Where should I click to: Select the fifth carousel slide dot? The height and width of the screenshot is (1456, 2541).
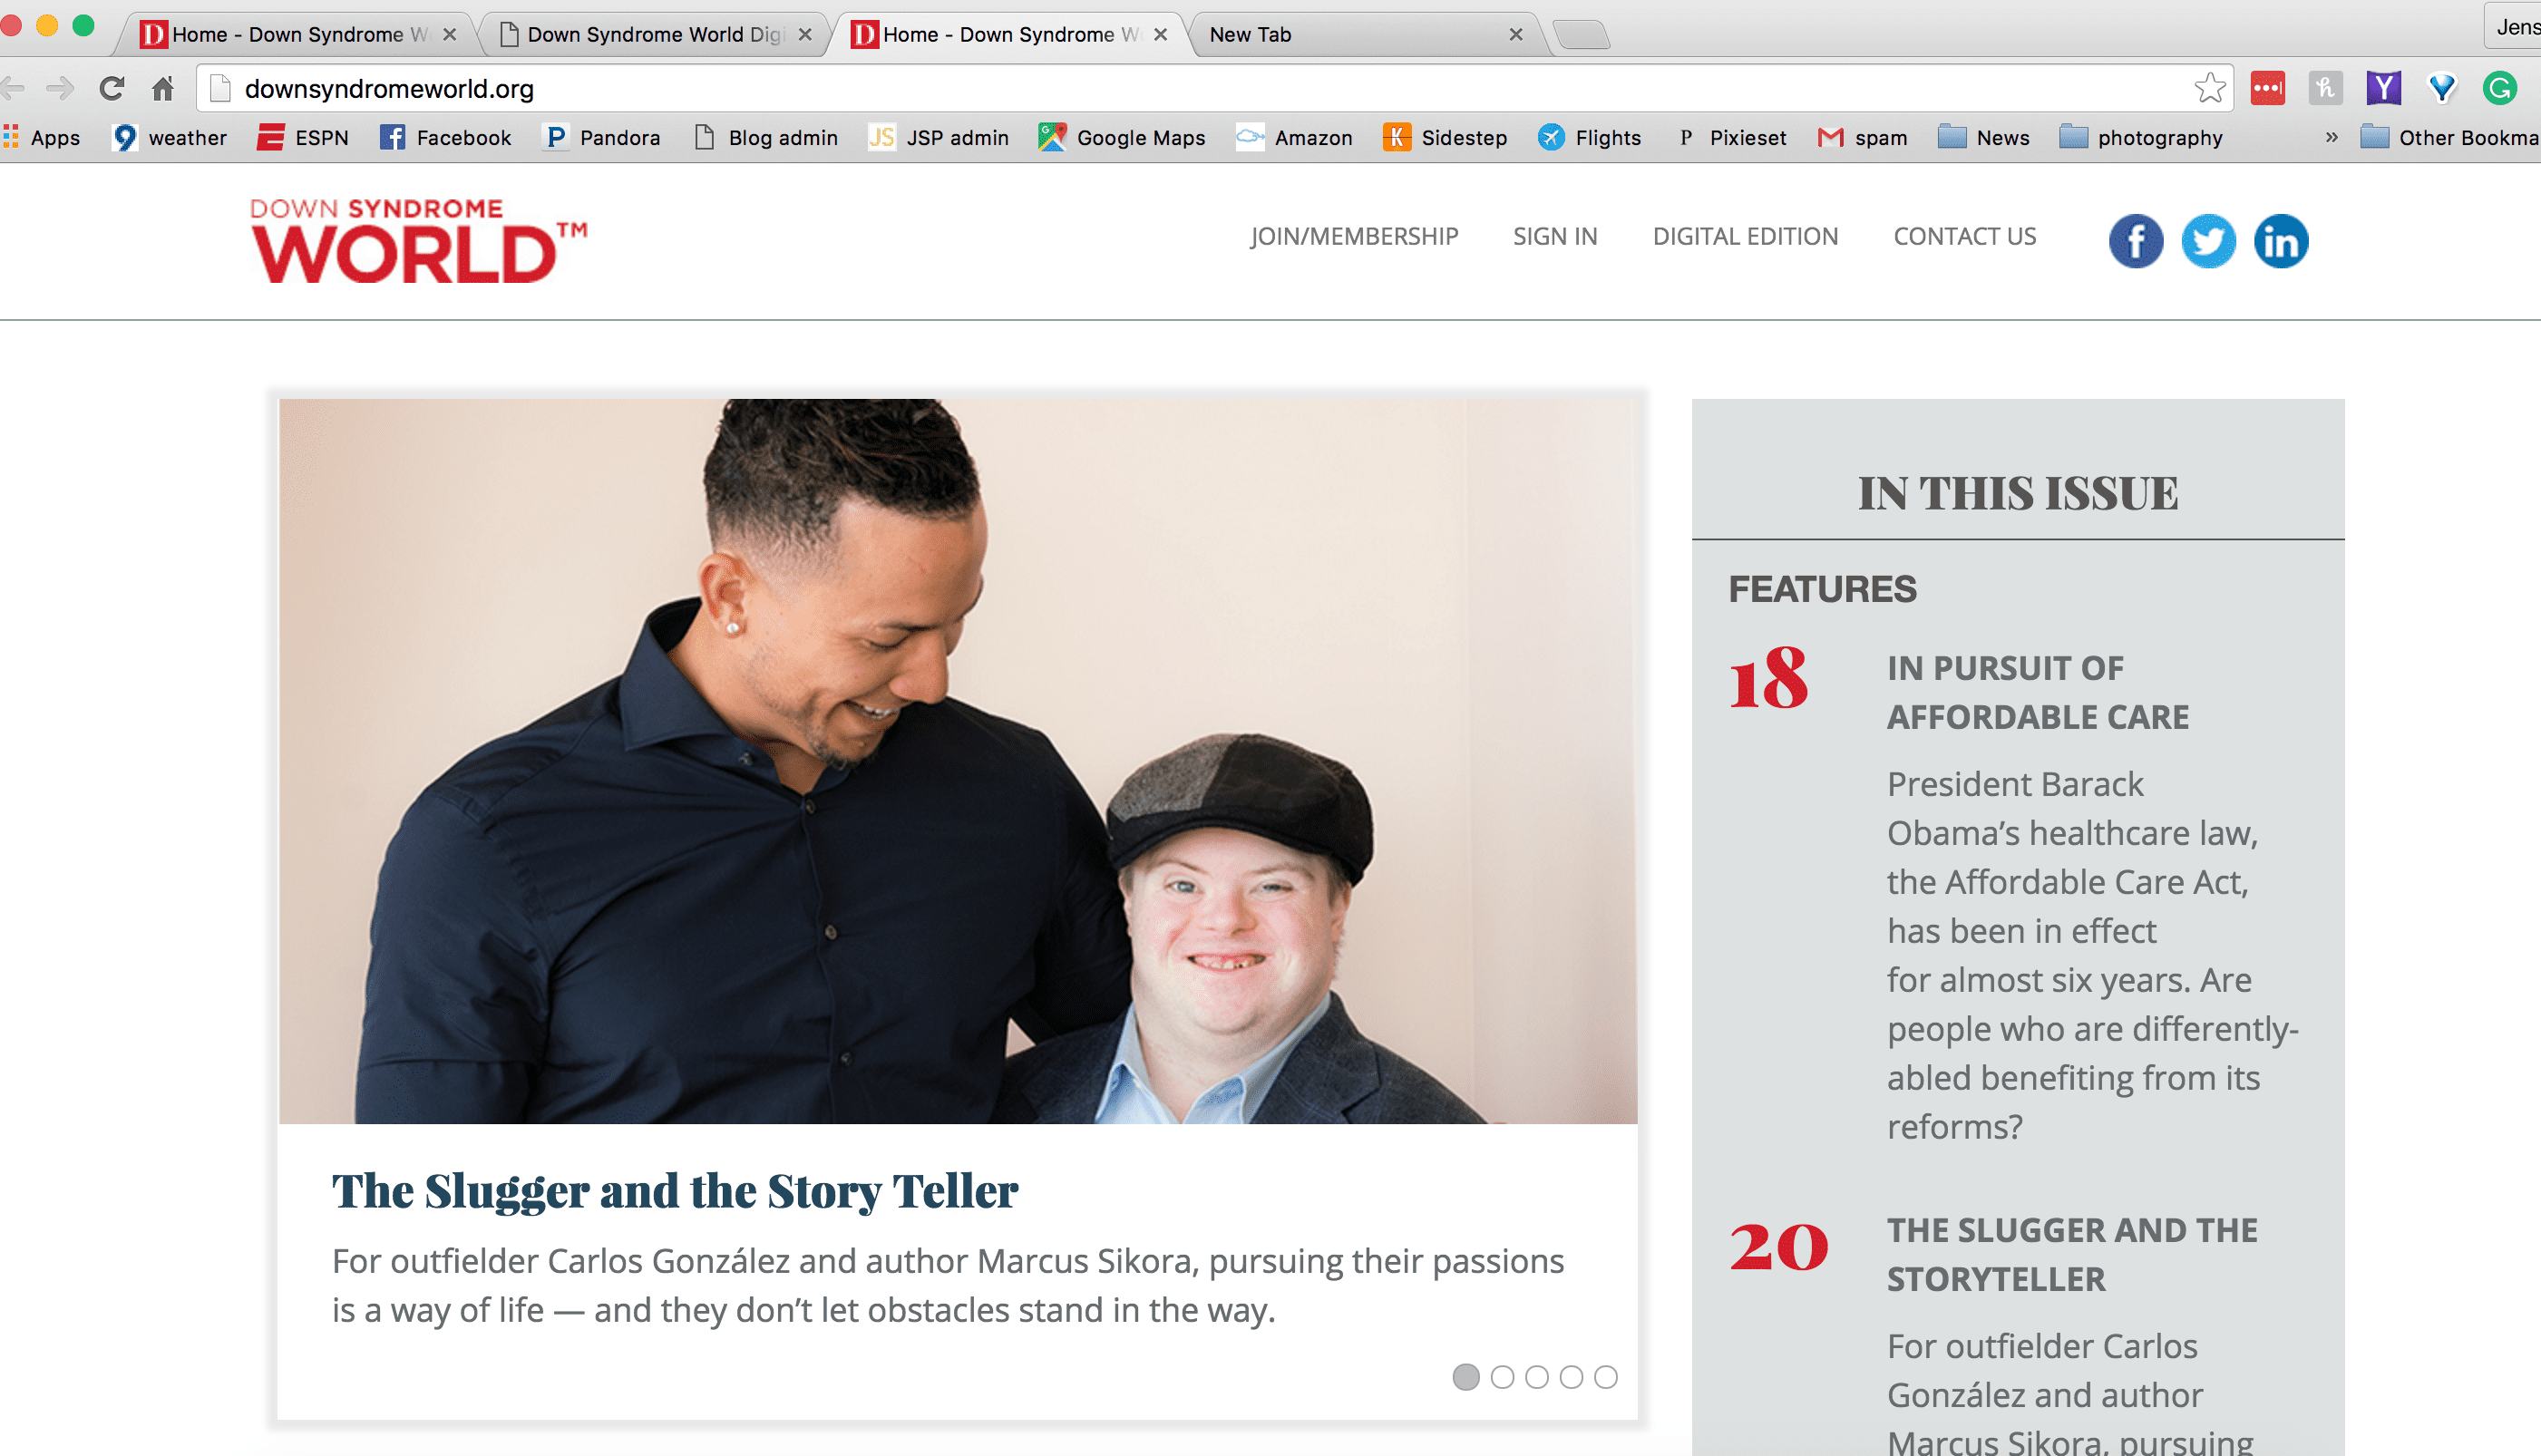pos(1605,1377)
